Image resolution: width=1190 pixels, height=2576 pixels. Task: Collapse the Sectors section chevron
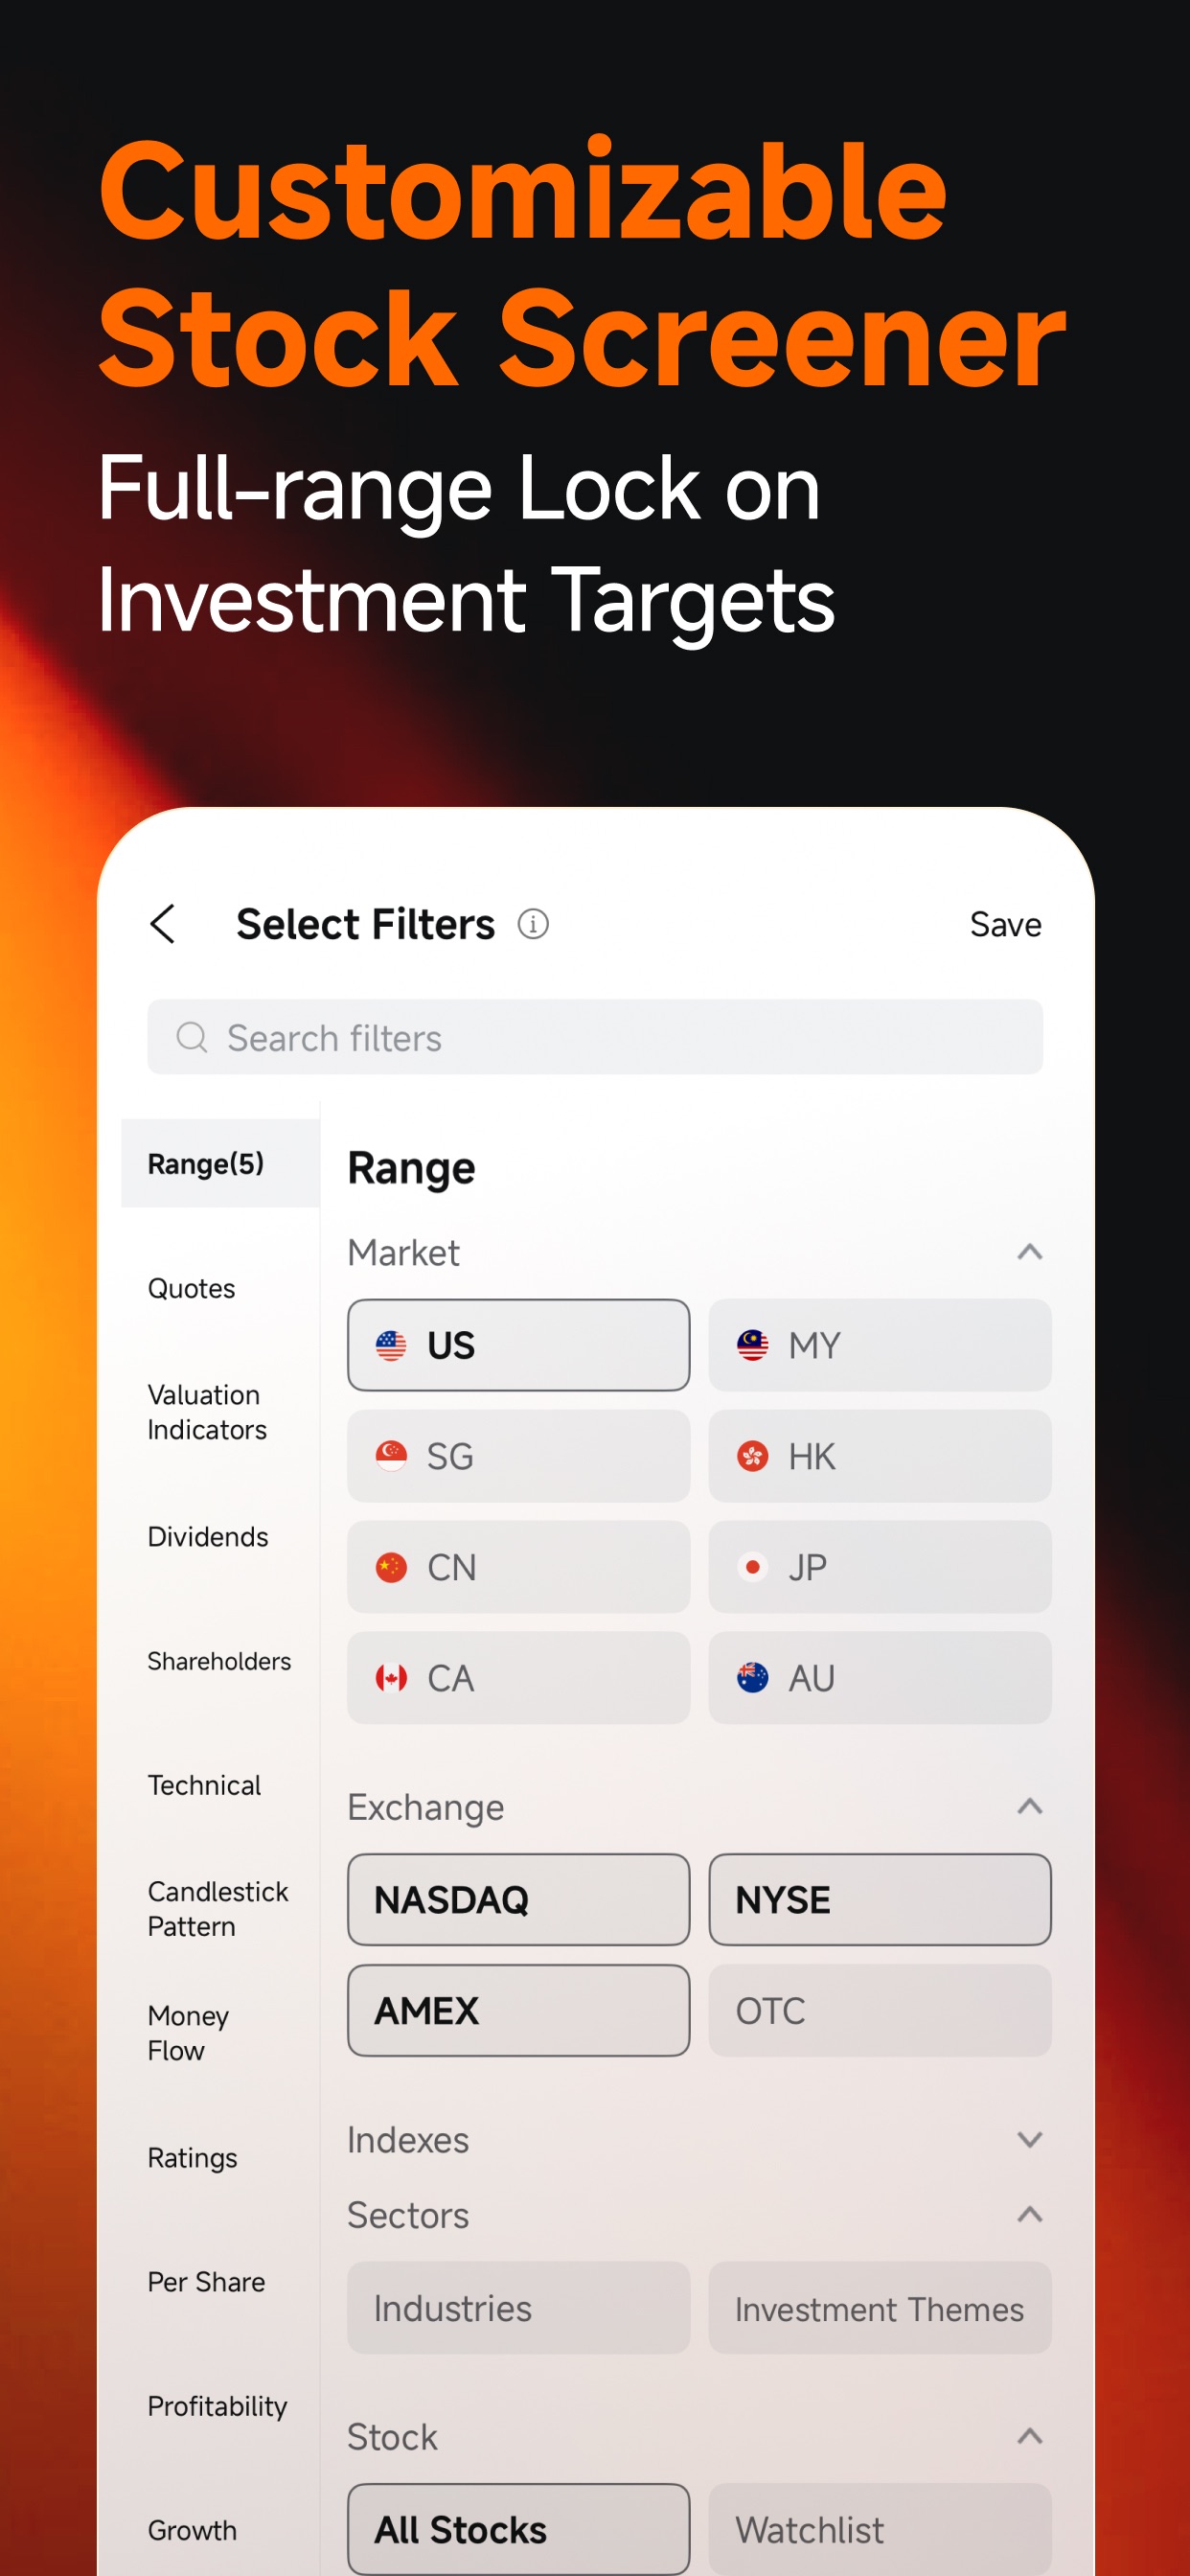click(1029, 2215)
